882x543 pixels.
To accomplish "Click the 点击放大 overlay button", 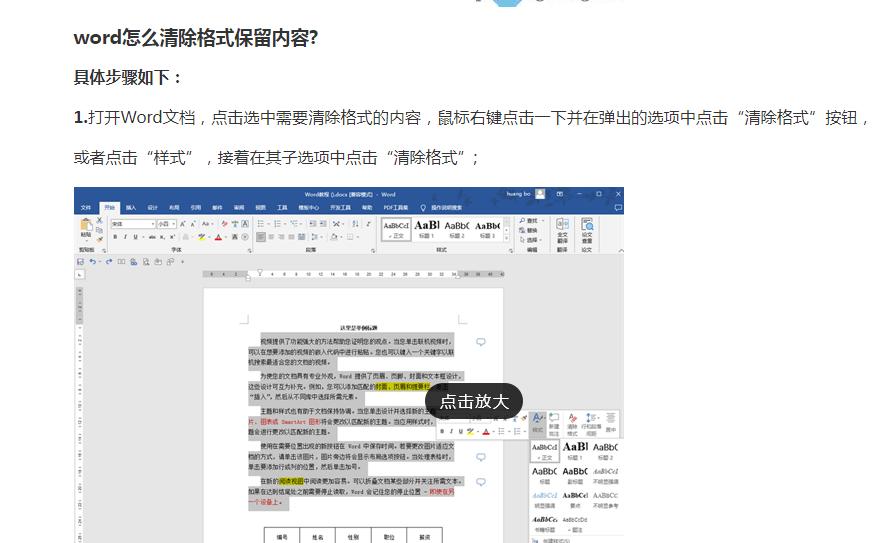I will click(474, 401).
